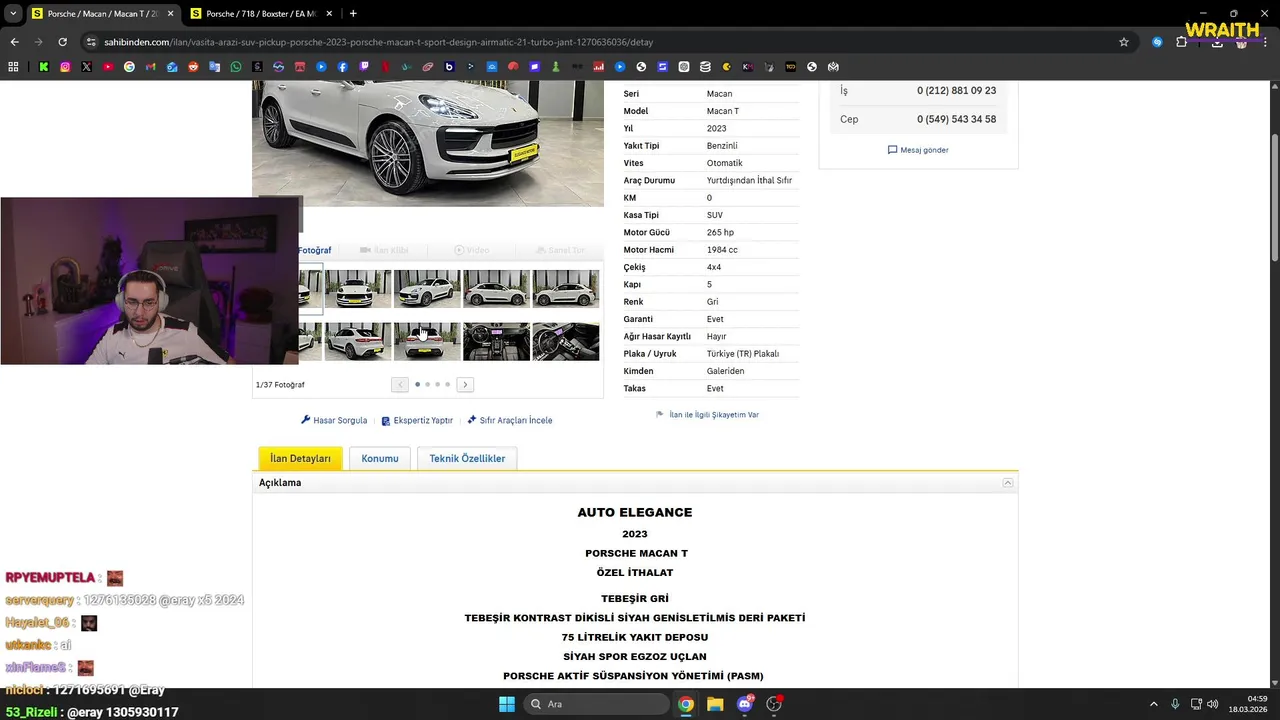This screenshot has height=720, width=1280.
Task: Open the Kick bookmark icon
Action: coord(44,67)
